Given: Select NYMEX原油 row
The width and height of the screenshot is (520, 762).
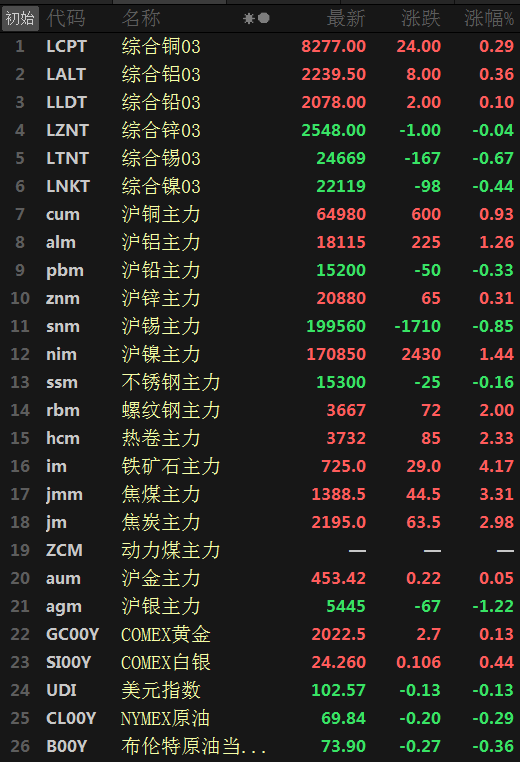Looking at the screenshot, I should [260, 718].
